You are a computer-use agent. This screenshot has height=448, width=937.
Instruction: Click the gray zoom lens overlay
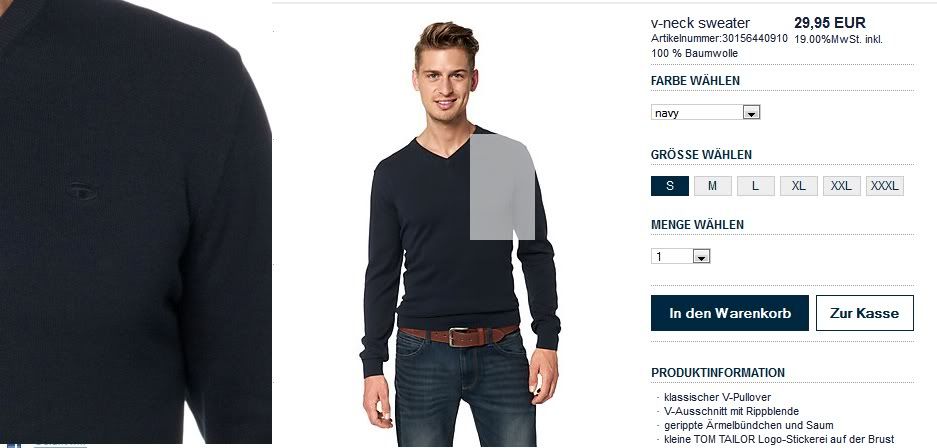(x=502, y=187)
